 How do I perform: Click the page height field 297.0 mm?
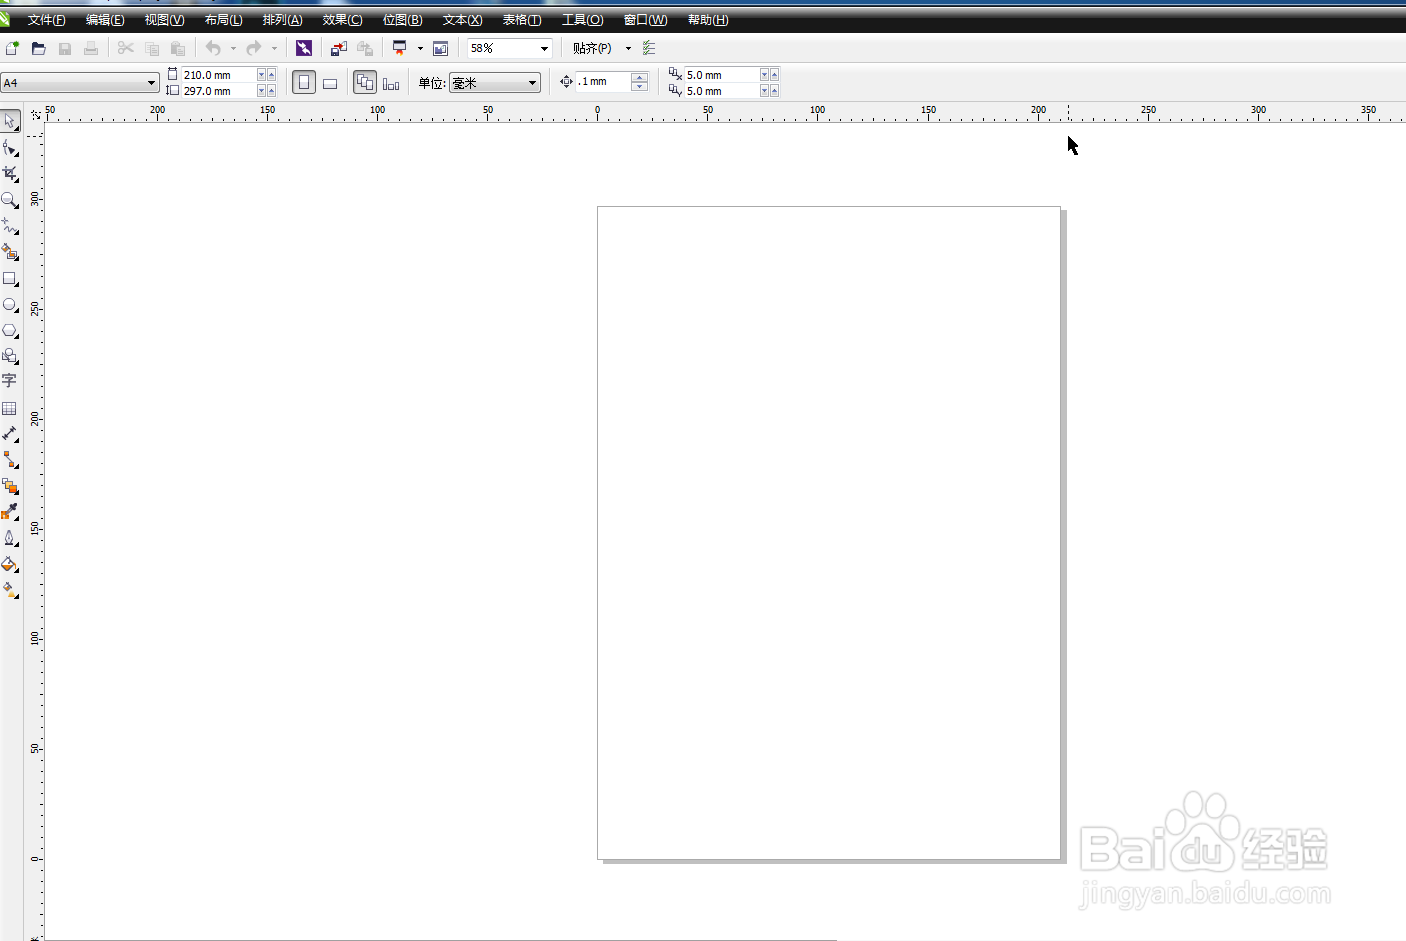219,91
